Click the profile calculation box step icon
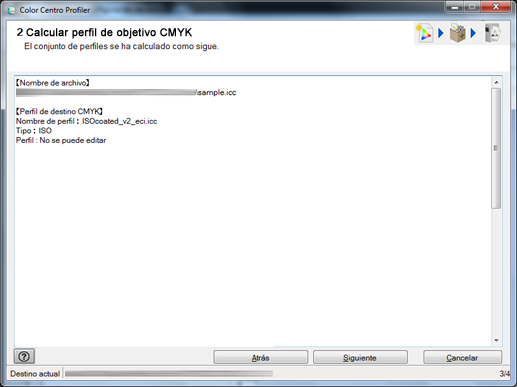Screen dimensions: 517x387 (457, 33)
